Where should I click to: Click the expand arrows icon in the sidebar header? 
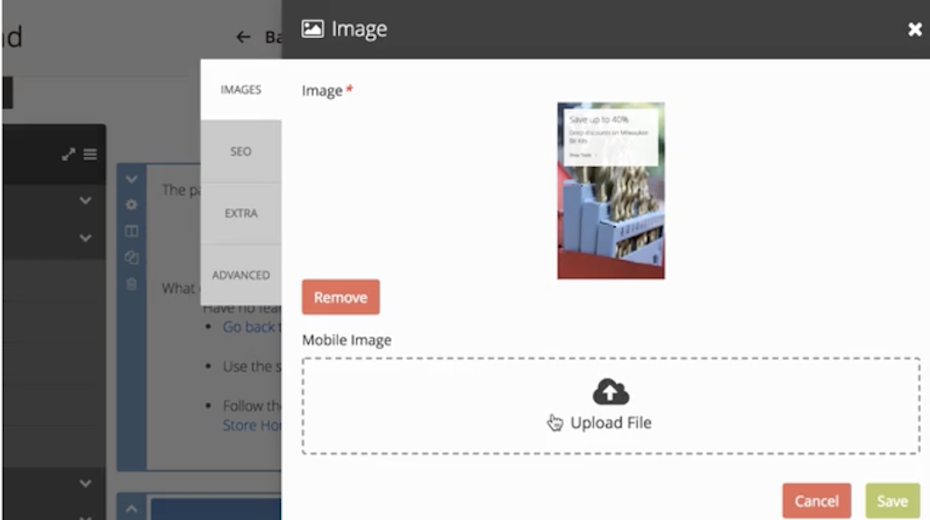coord(68,154)
